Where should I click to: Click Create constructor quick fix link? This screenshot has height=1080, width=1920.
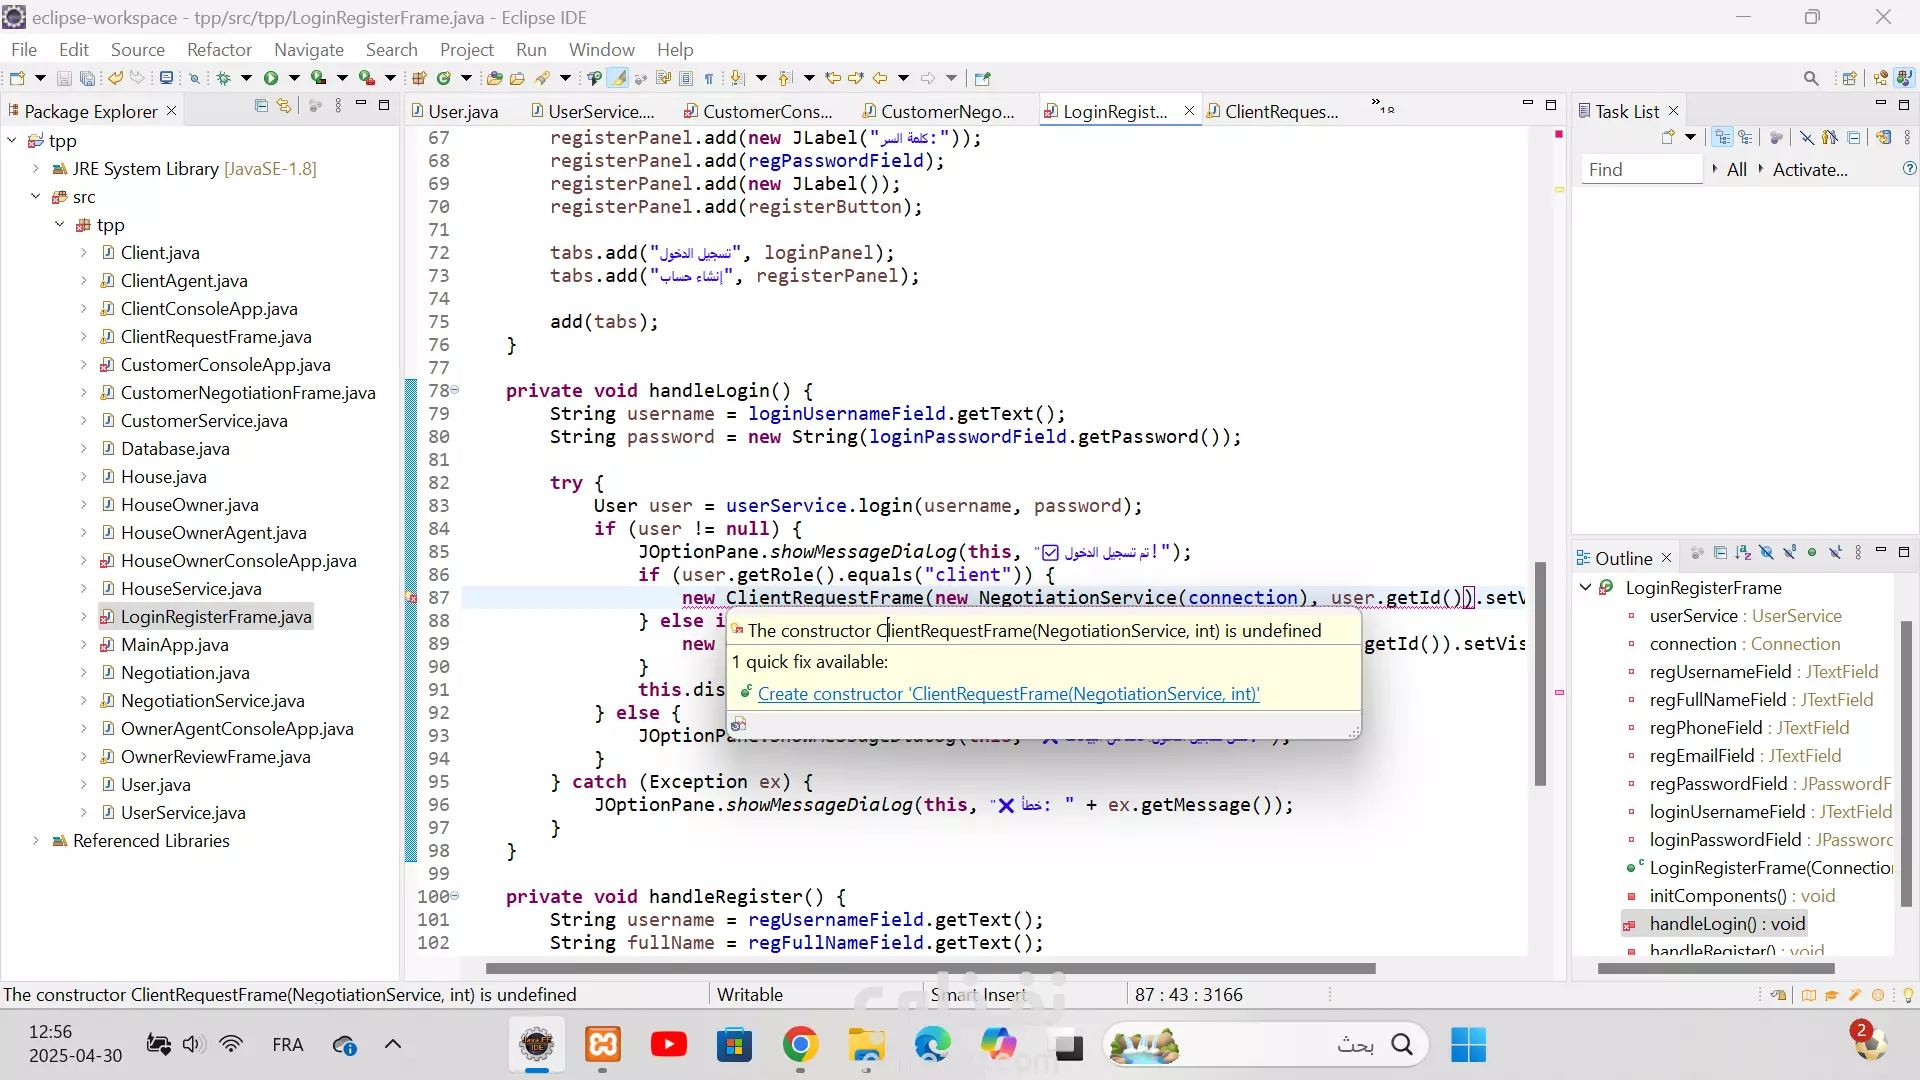(1008, 693)
